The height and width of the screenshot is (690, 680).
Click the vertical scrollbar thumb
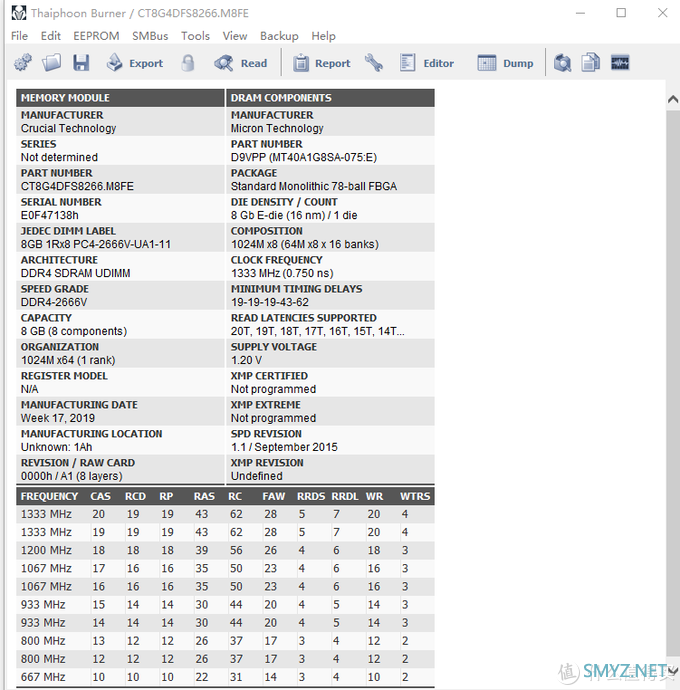click(x=673, y=383)
